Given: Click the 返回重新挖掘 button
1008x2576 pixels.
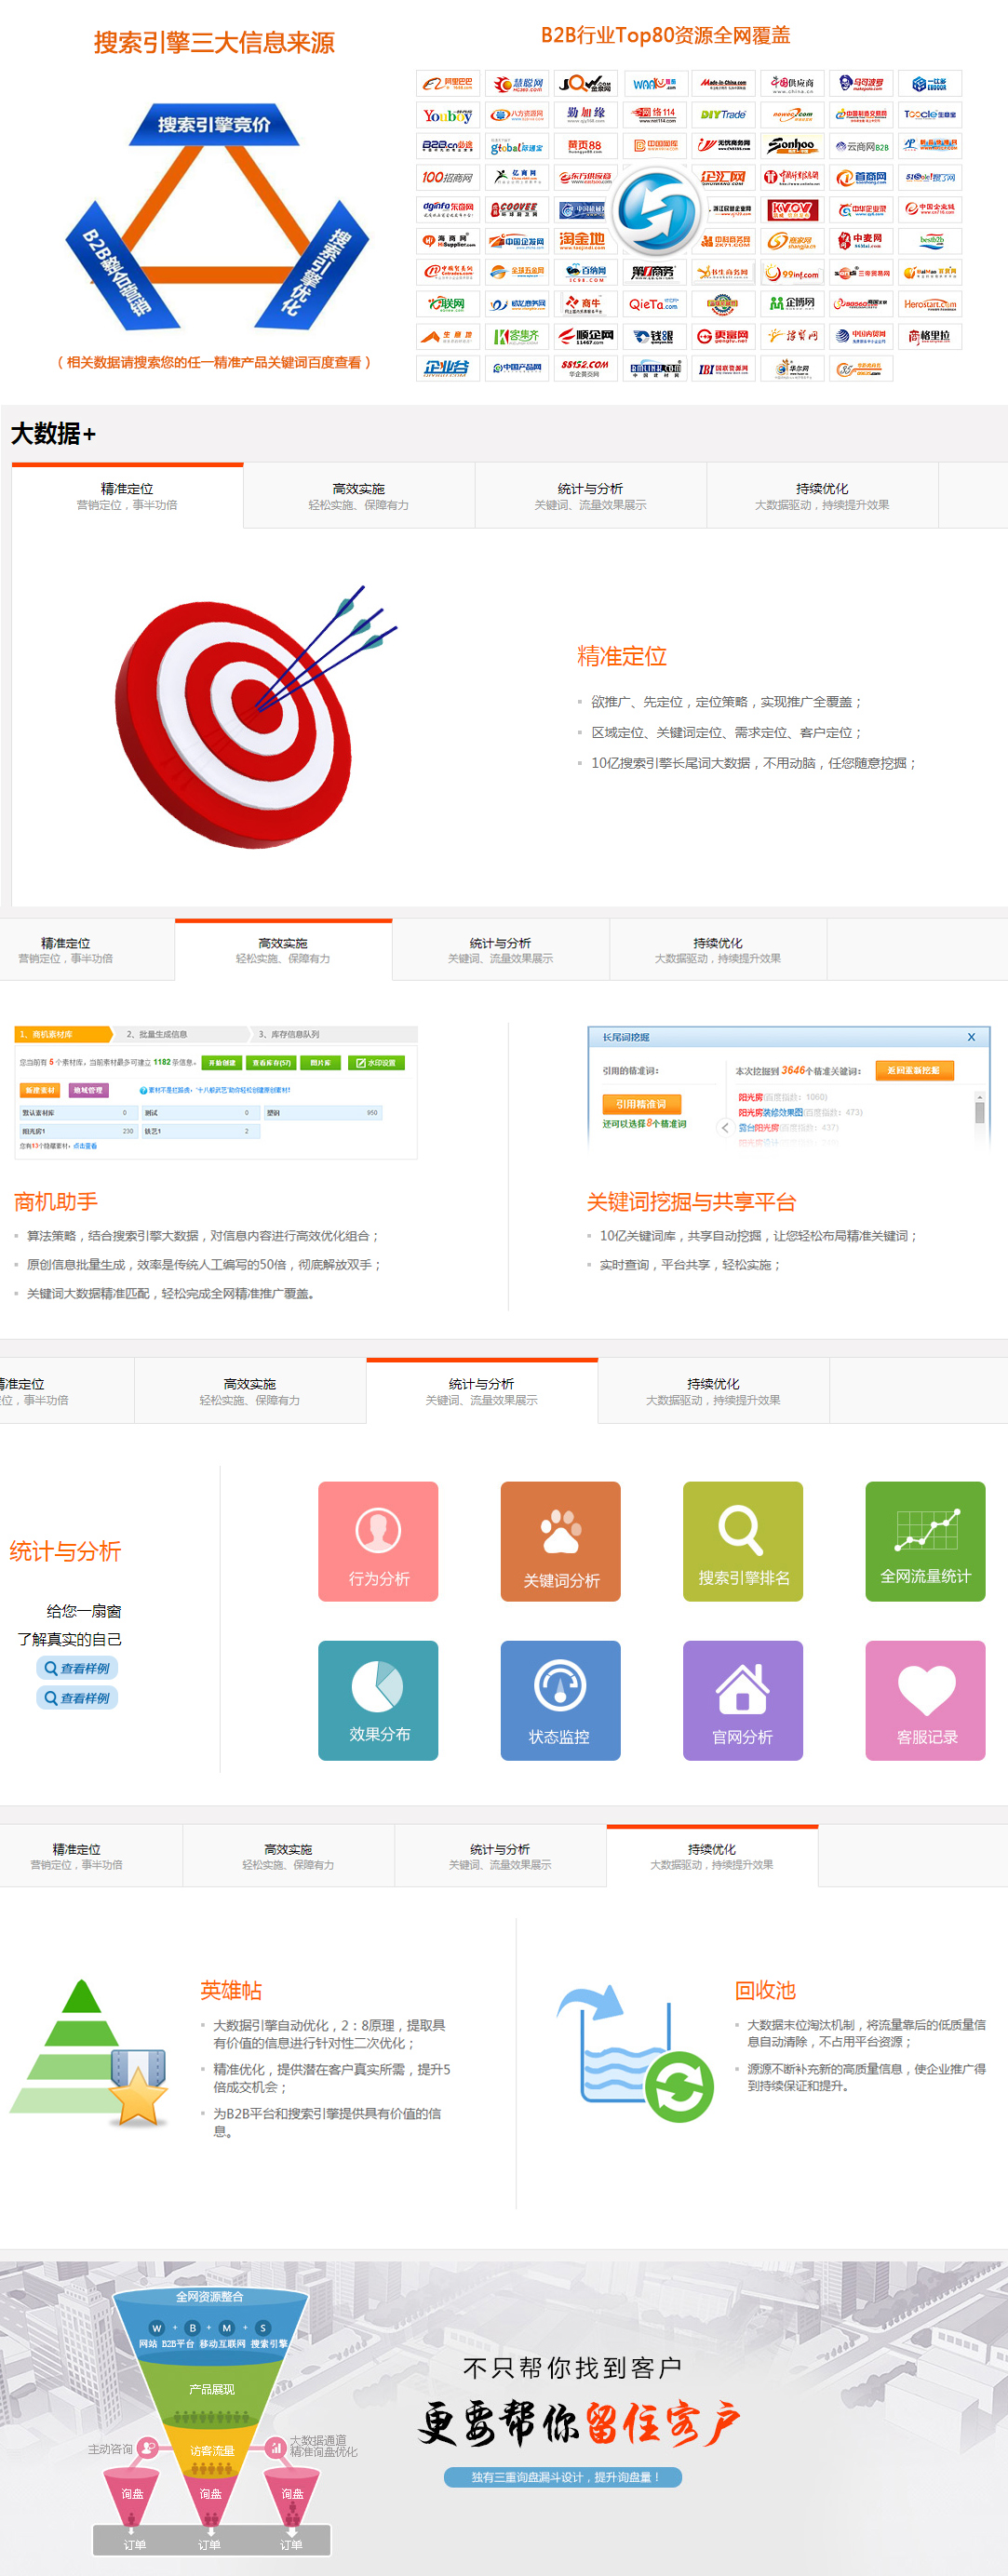Looking at the screenshot, I should (x=914, y=1070).
